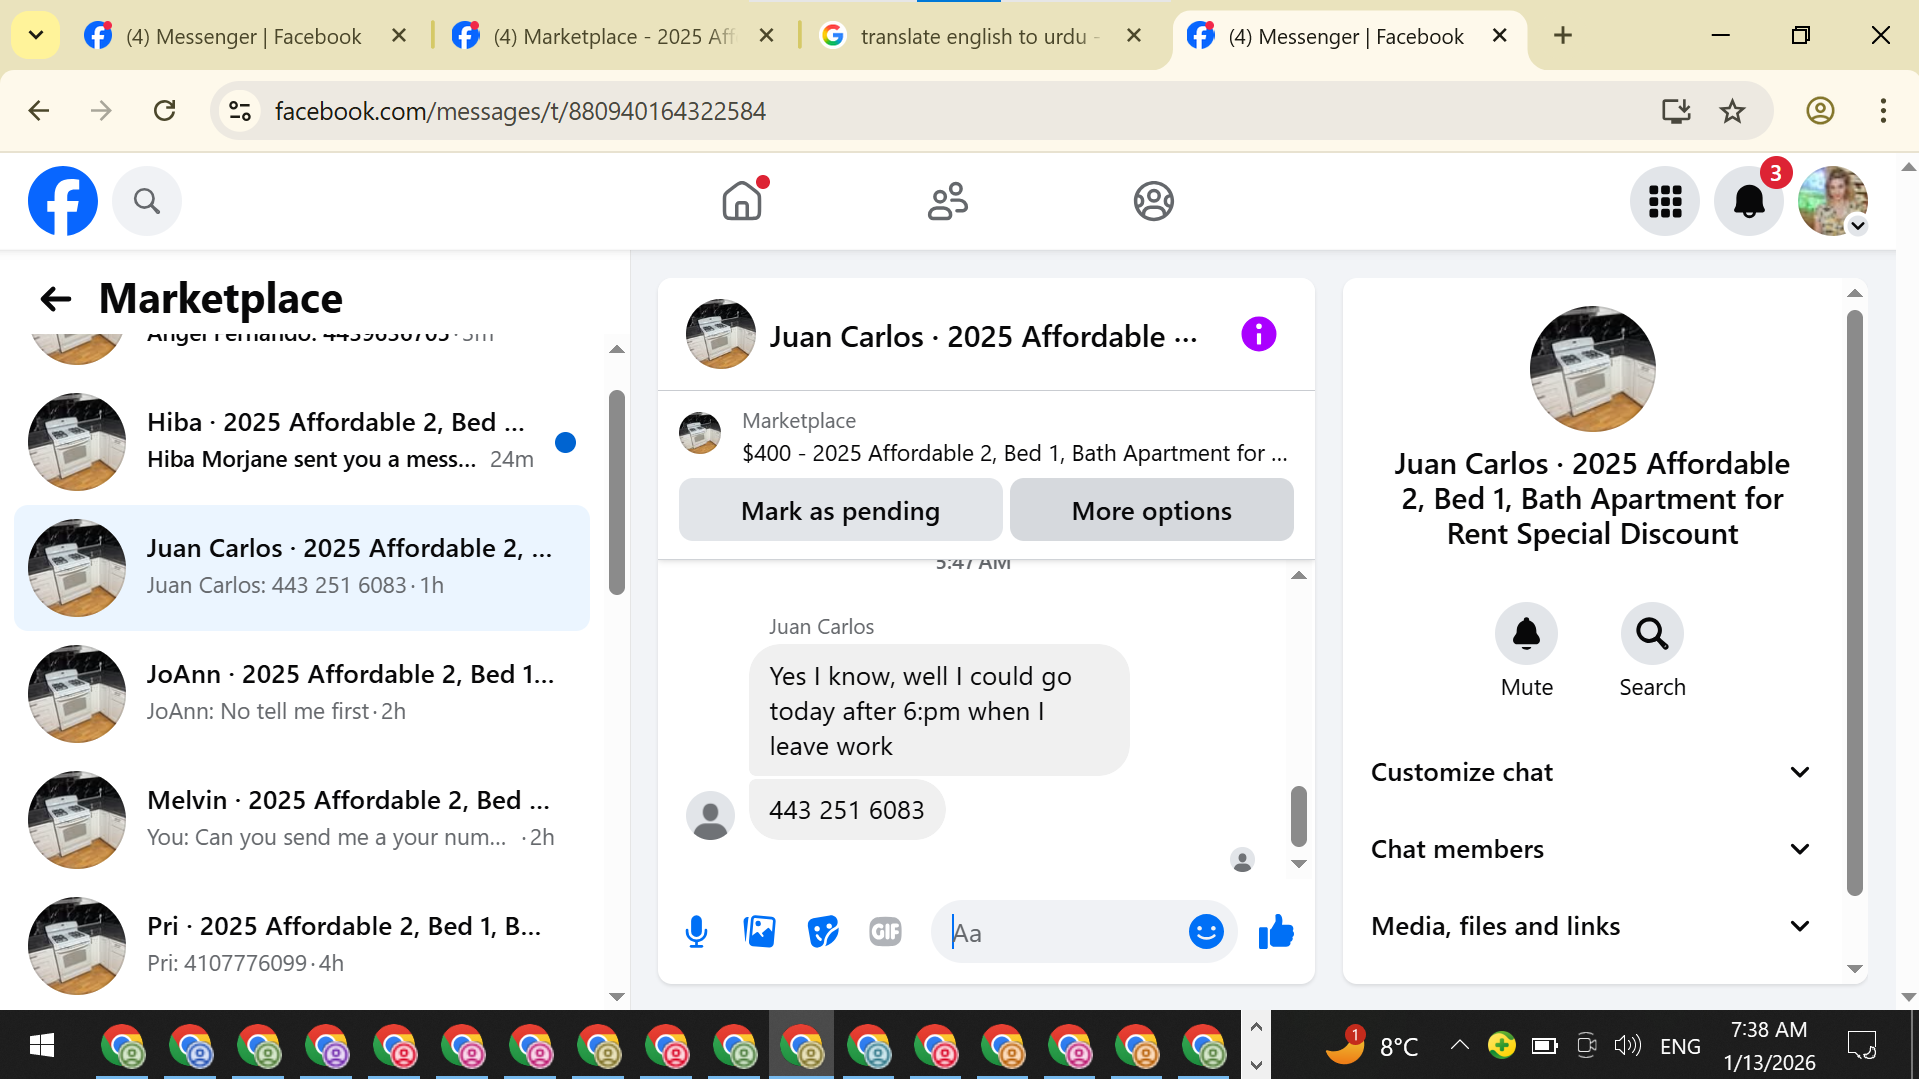This screenshot has height=1079, width=1919.
Task: Close the translate english to urdu tab
Action: pyautogui.click(x=1134, y=36)
